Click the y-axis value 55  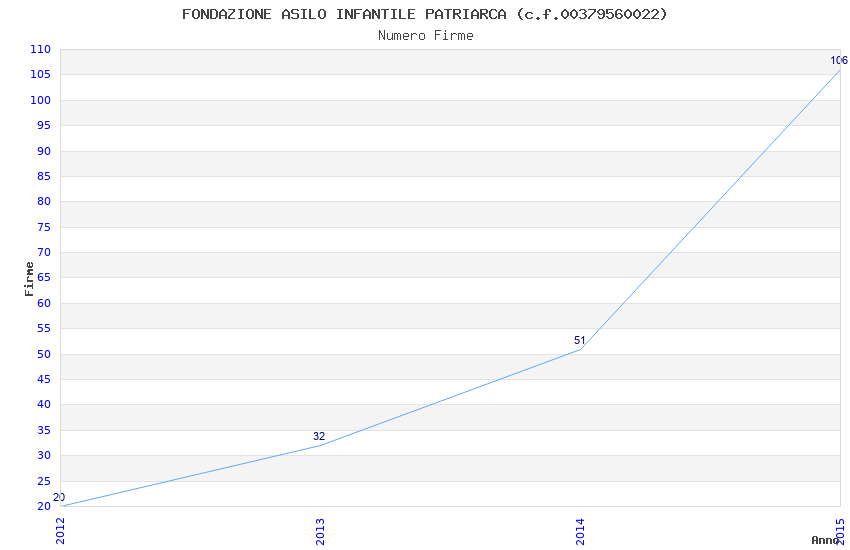click(44, 328)
